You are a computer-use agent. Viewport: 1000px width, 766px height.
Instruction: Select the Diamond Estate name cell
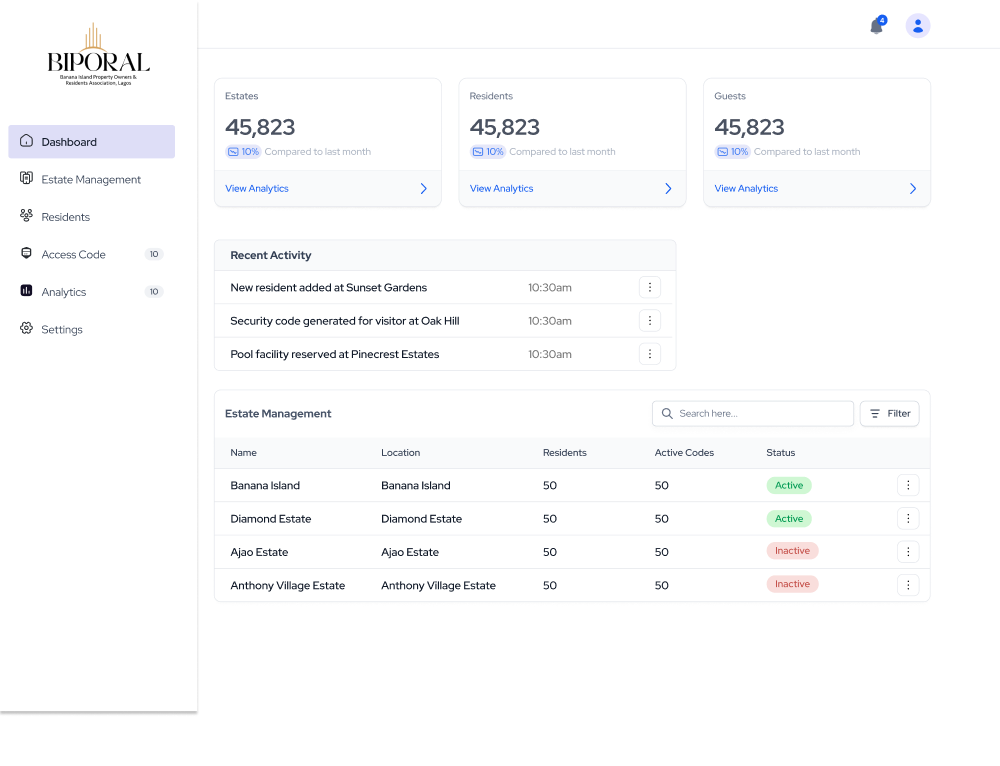pyautogui.click(x=271, y=519)
